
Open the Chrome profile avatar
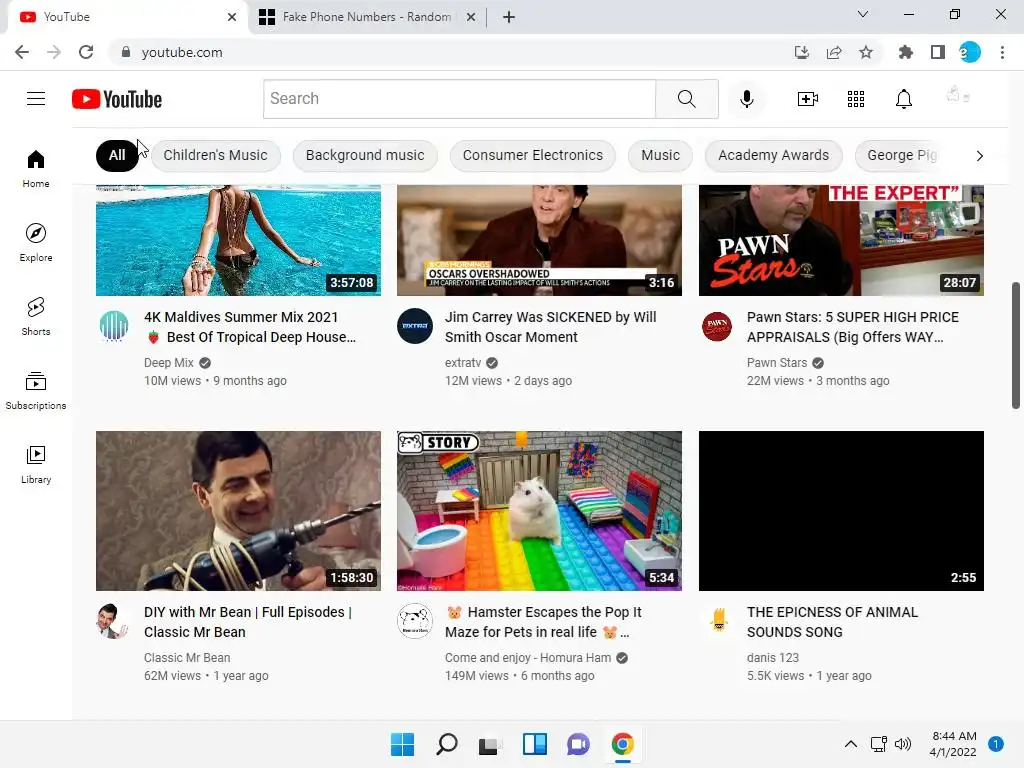(970, 52)
